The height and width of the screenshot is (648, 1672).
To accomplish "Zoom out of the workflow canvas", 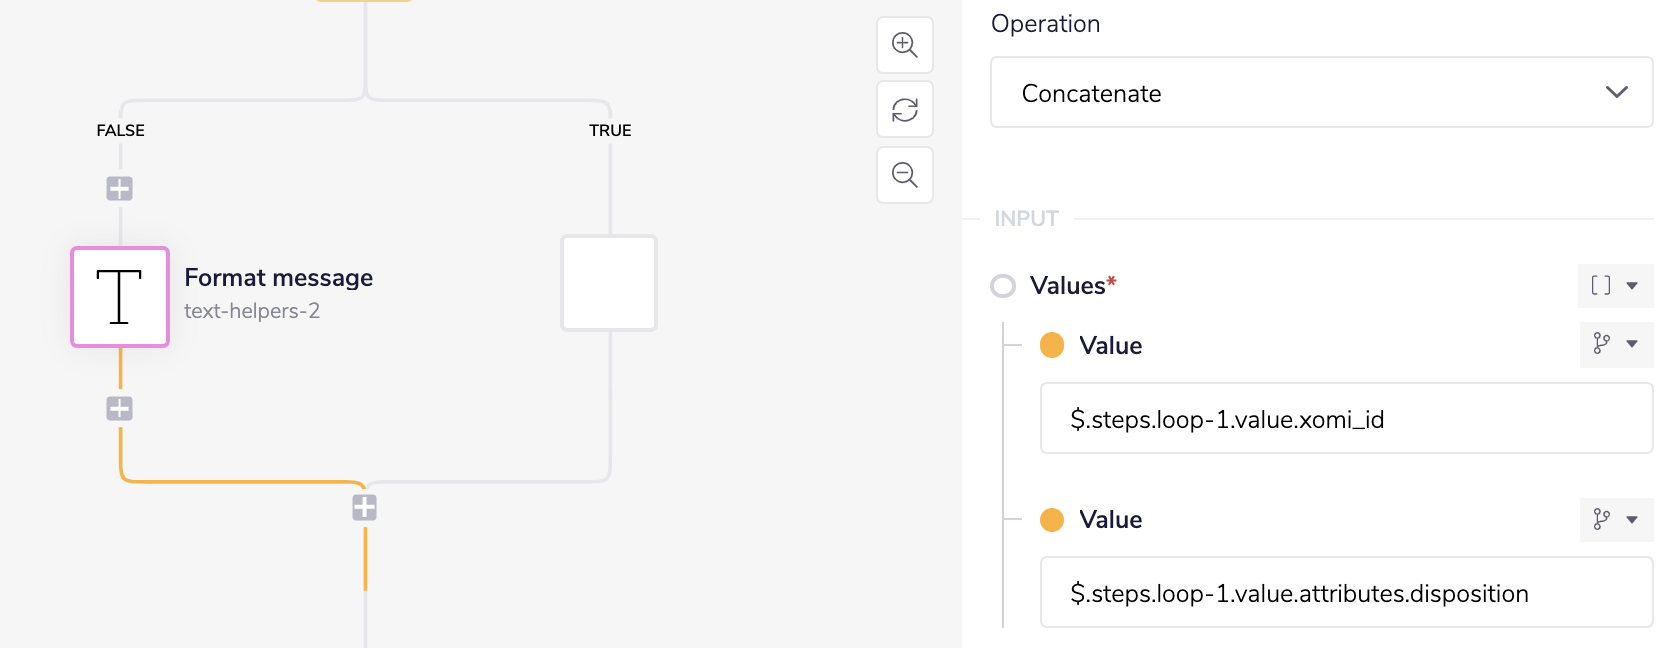I will coord(905,175).
